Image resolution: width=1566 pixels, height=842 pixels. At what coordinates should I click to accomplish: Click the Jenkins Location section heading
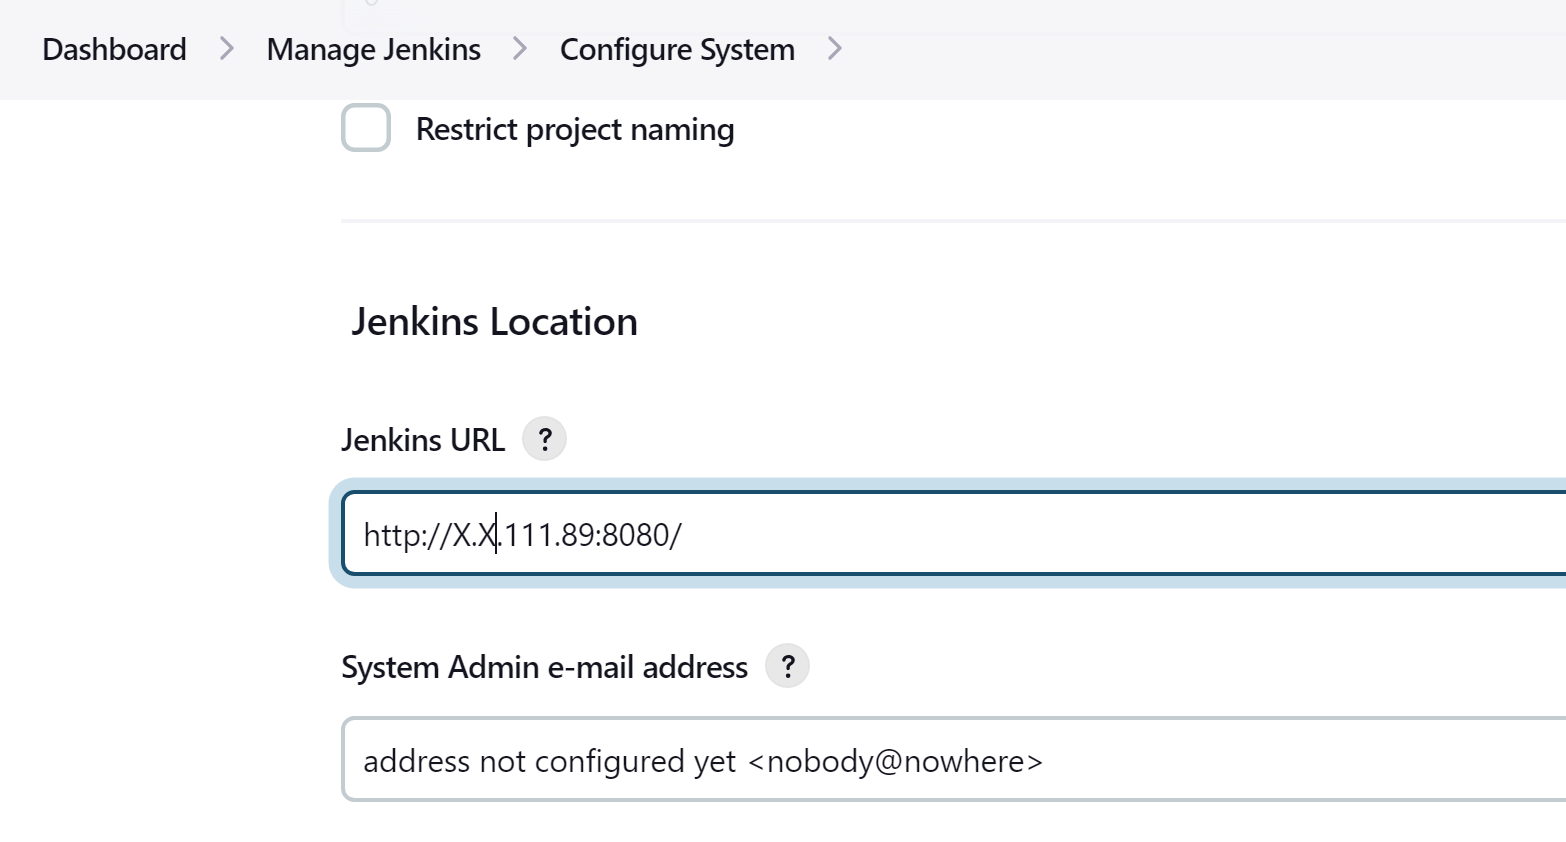pyautogui.click(x=494, y=321)
